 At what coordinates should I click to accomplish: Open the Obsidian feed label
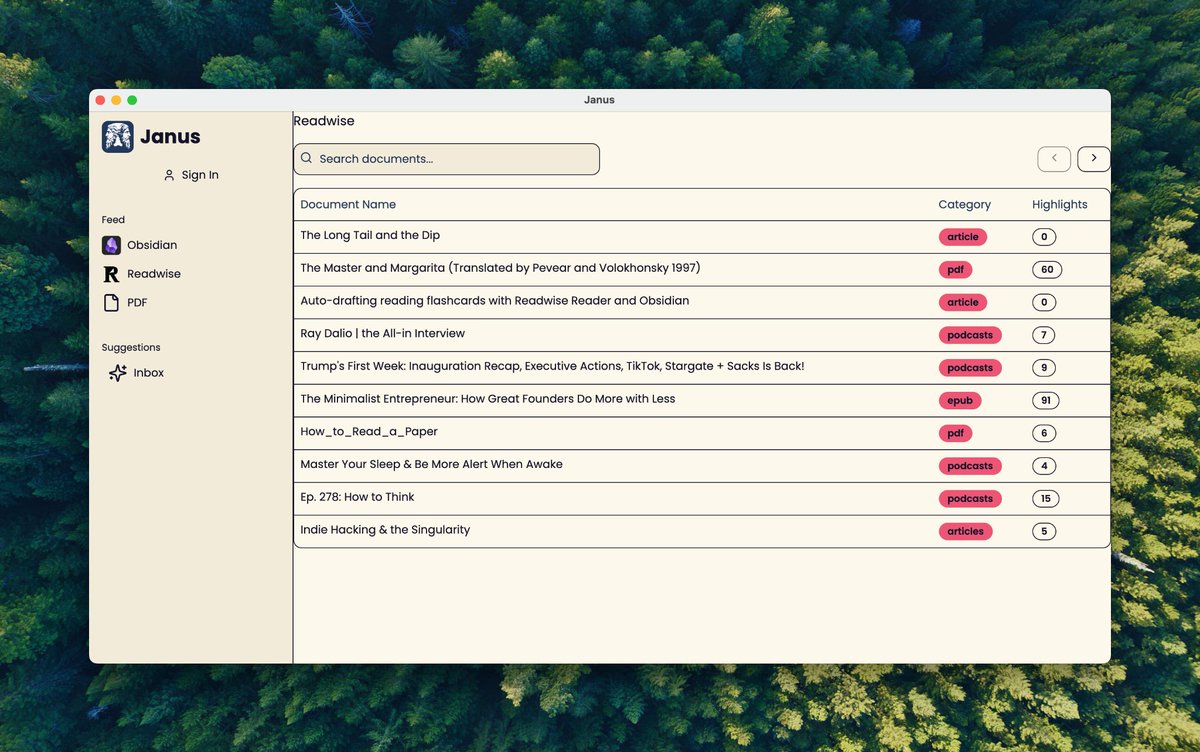[152, 245]
